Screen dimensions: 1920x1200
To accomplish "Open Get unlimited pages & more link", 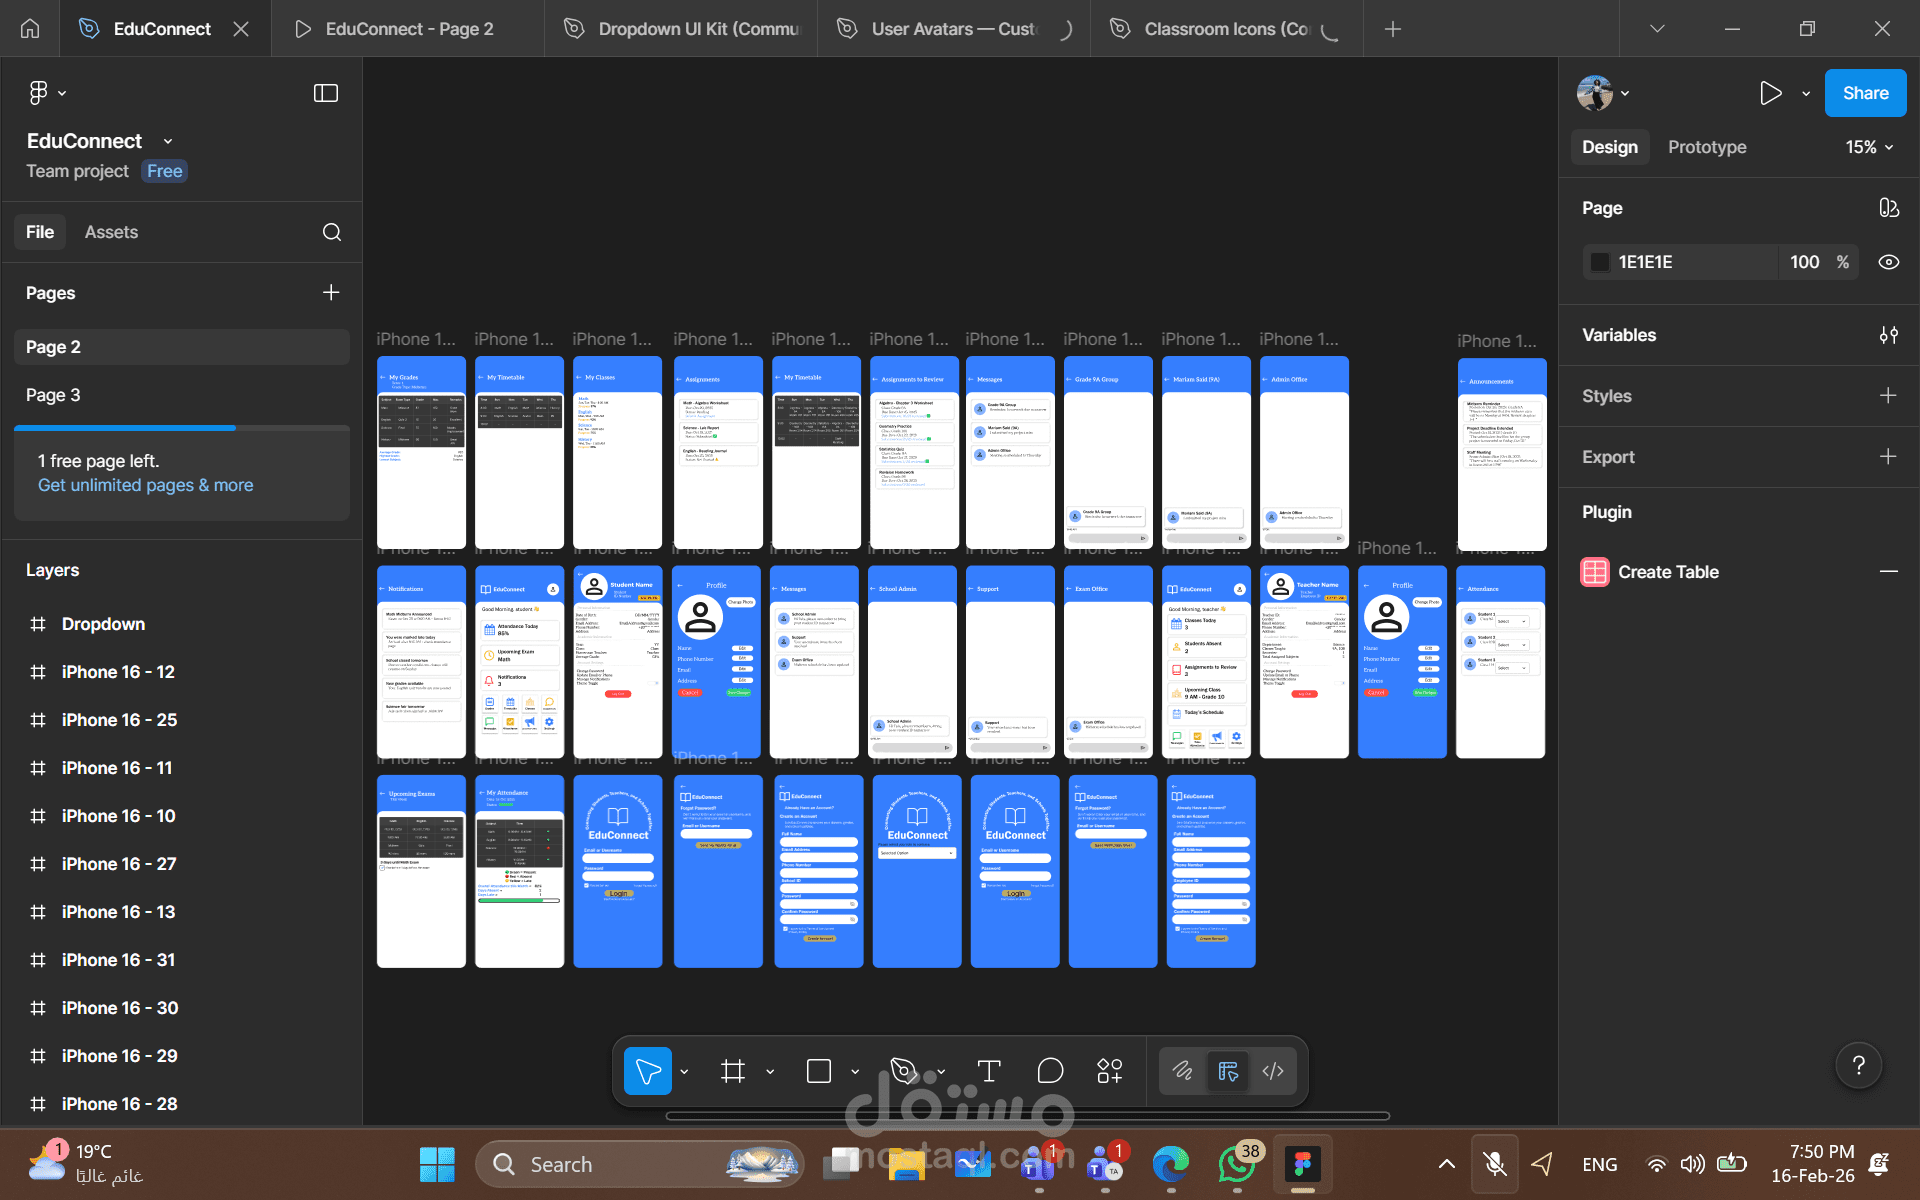I will (x=145, y=485).
